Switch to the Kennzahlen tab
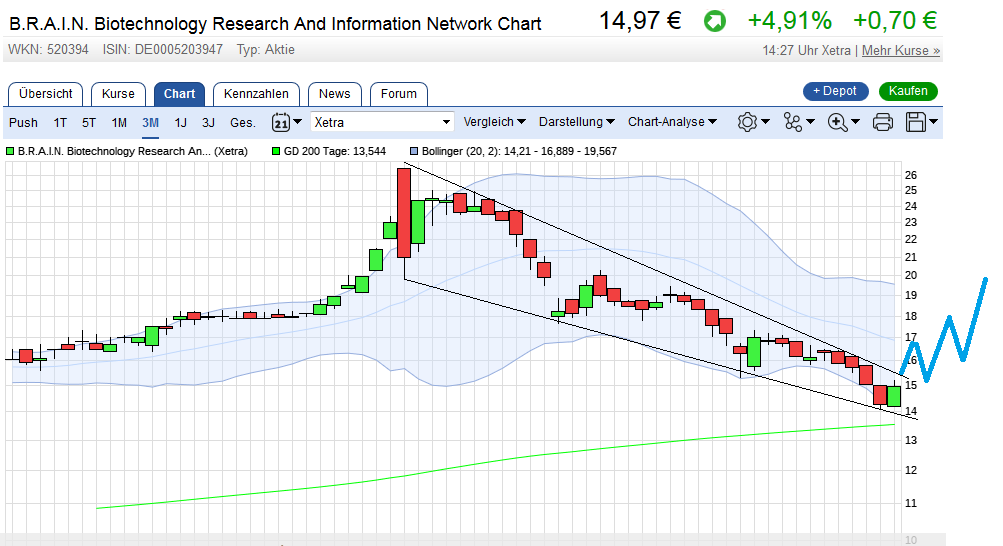Screen dimensions: 1003x546 [256, 94]
